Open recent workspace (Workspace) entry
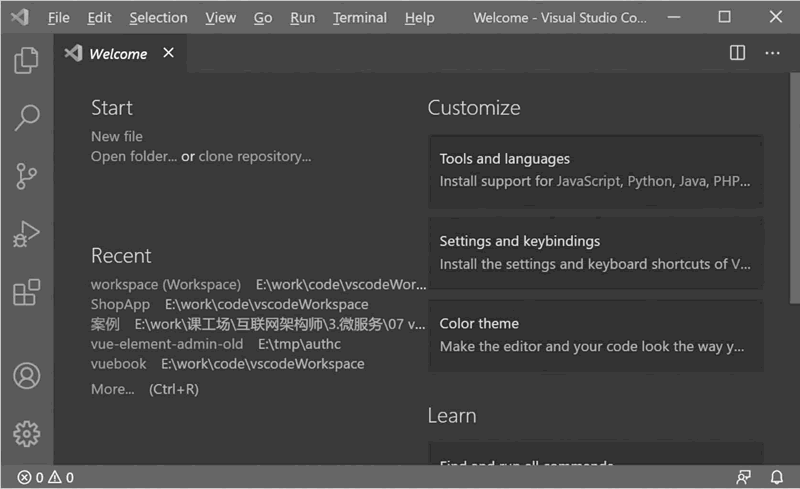The image size is (800, 489). (x=166, y=284)
